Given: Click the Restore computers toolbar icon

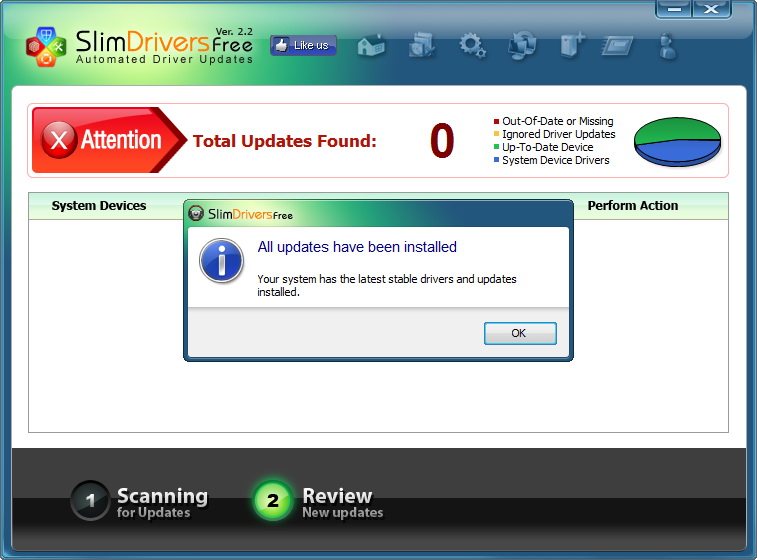Looking at the screenshot, I should (x=522, y=46).
